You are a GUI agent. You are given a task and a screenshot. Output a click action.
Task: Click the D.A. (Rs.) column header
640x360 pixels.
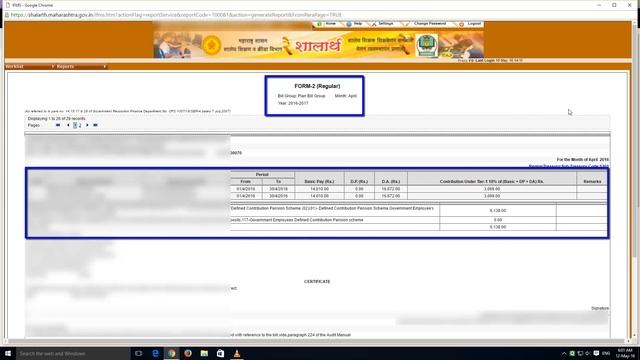pyautogui.click(x=391, y=181)
